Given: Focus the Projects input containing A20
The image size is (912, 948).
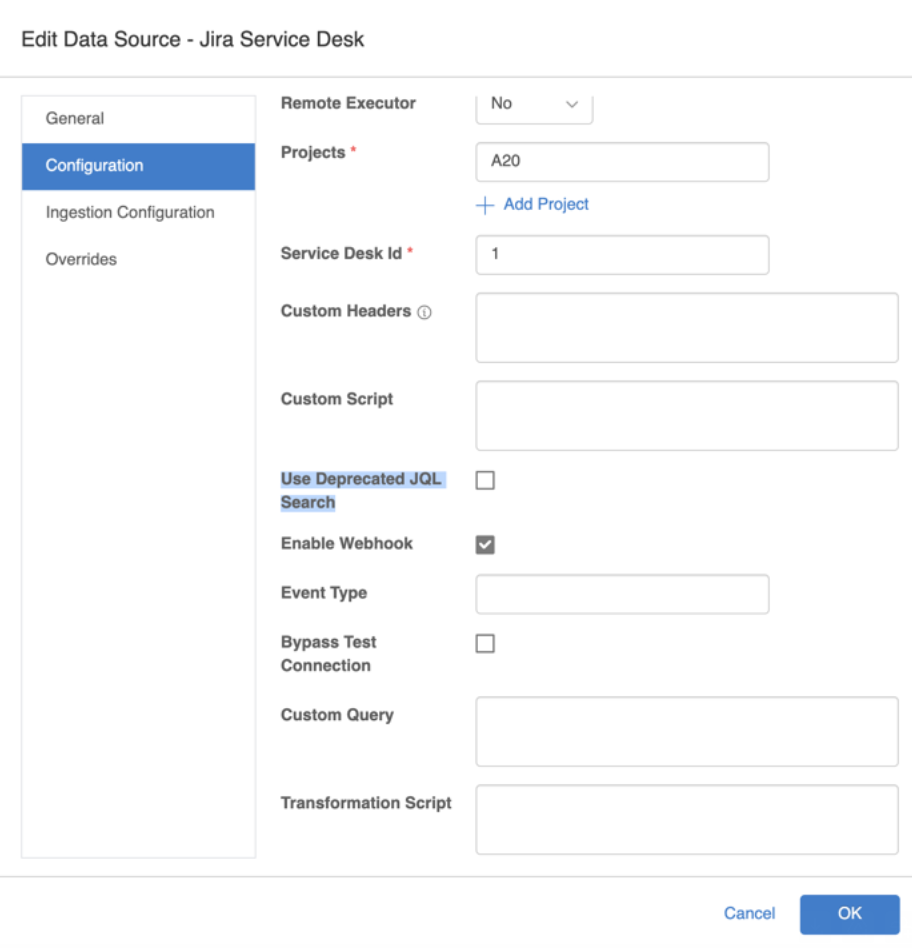Looking at the screenshot, I should click(622, 162).
